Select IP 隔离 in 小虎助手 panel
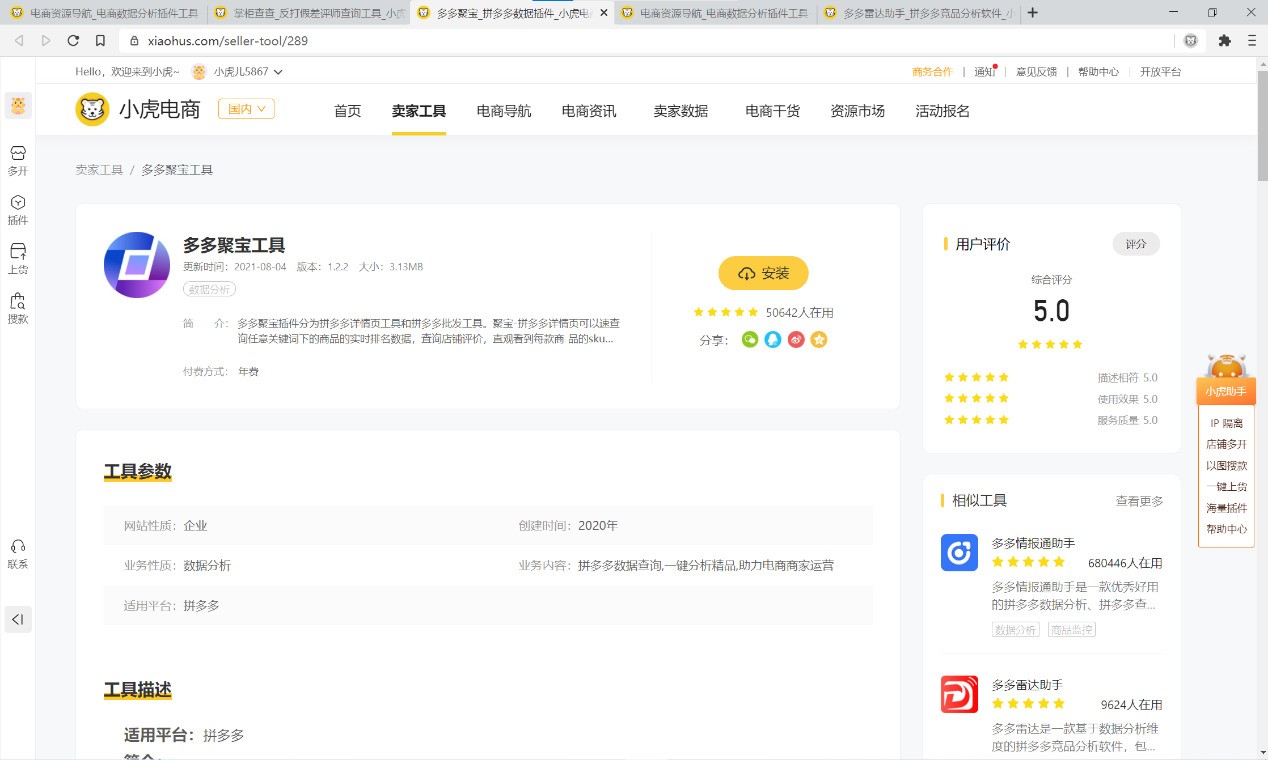The width and height of the screenshot is (1268, 760). click(x=1226, y=423)
